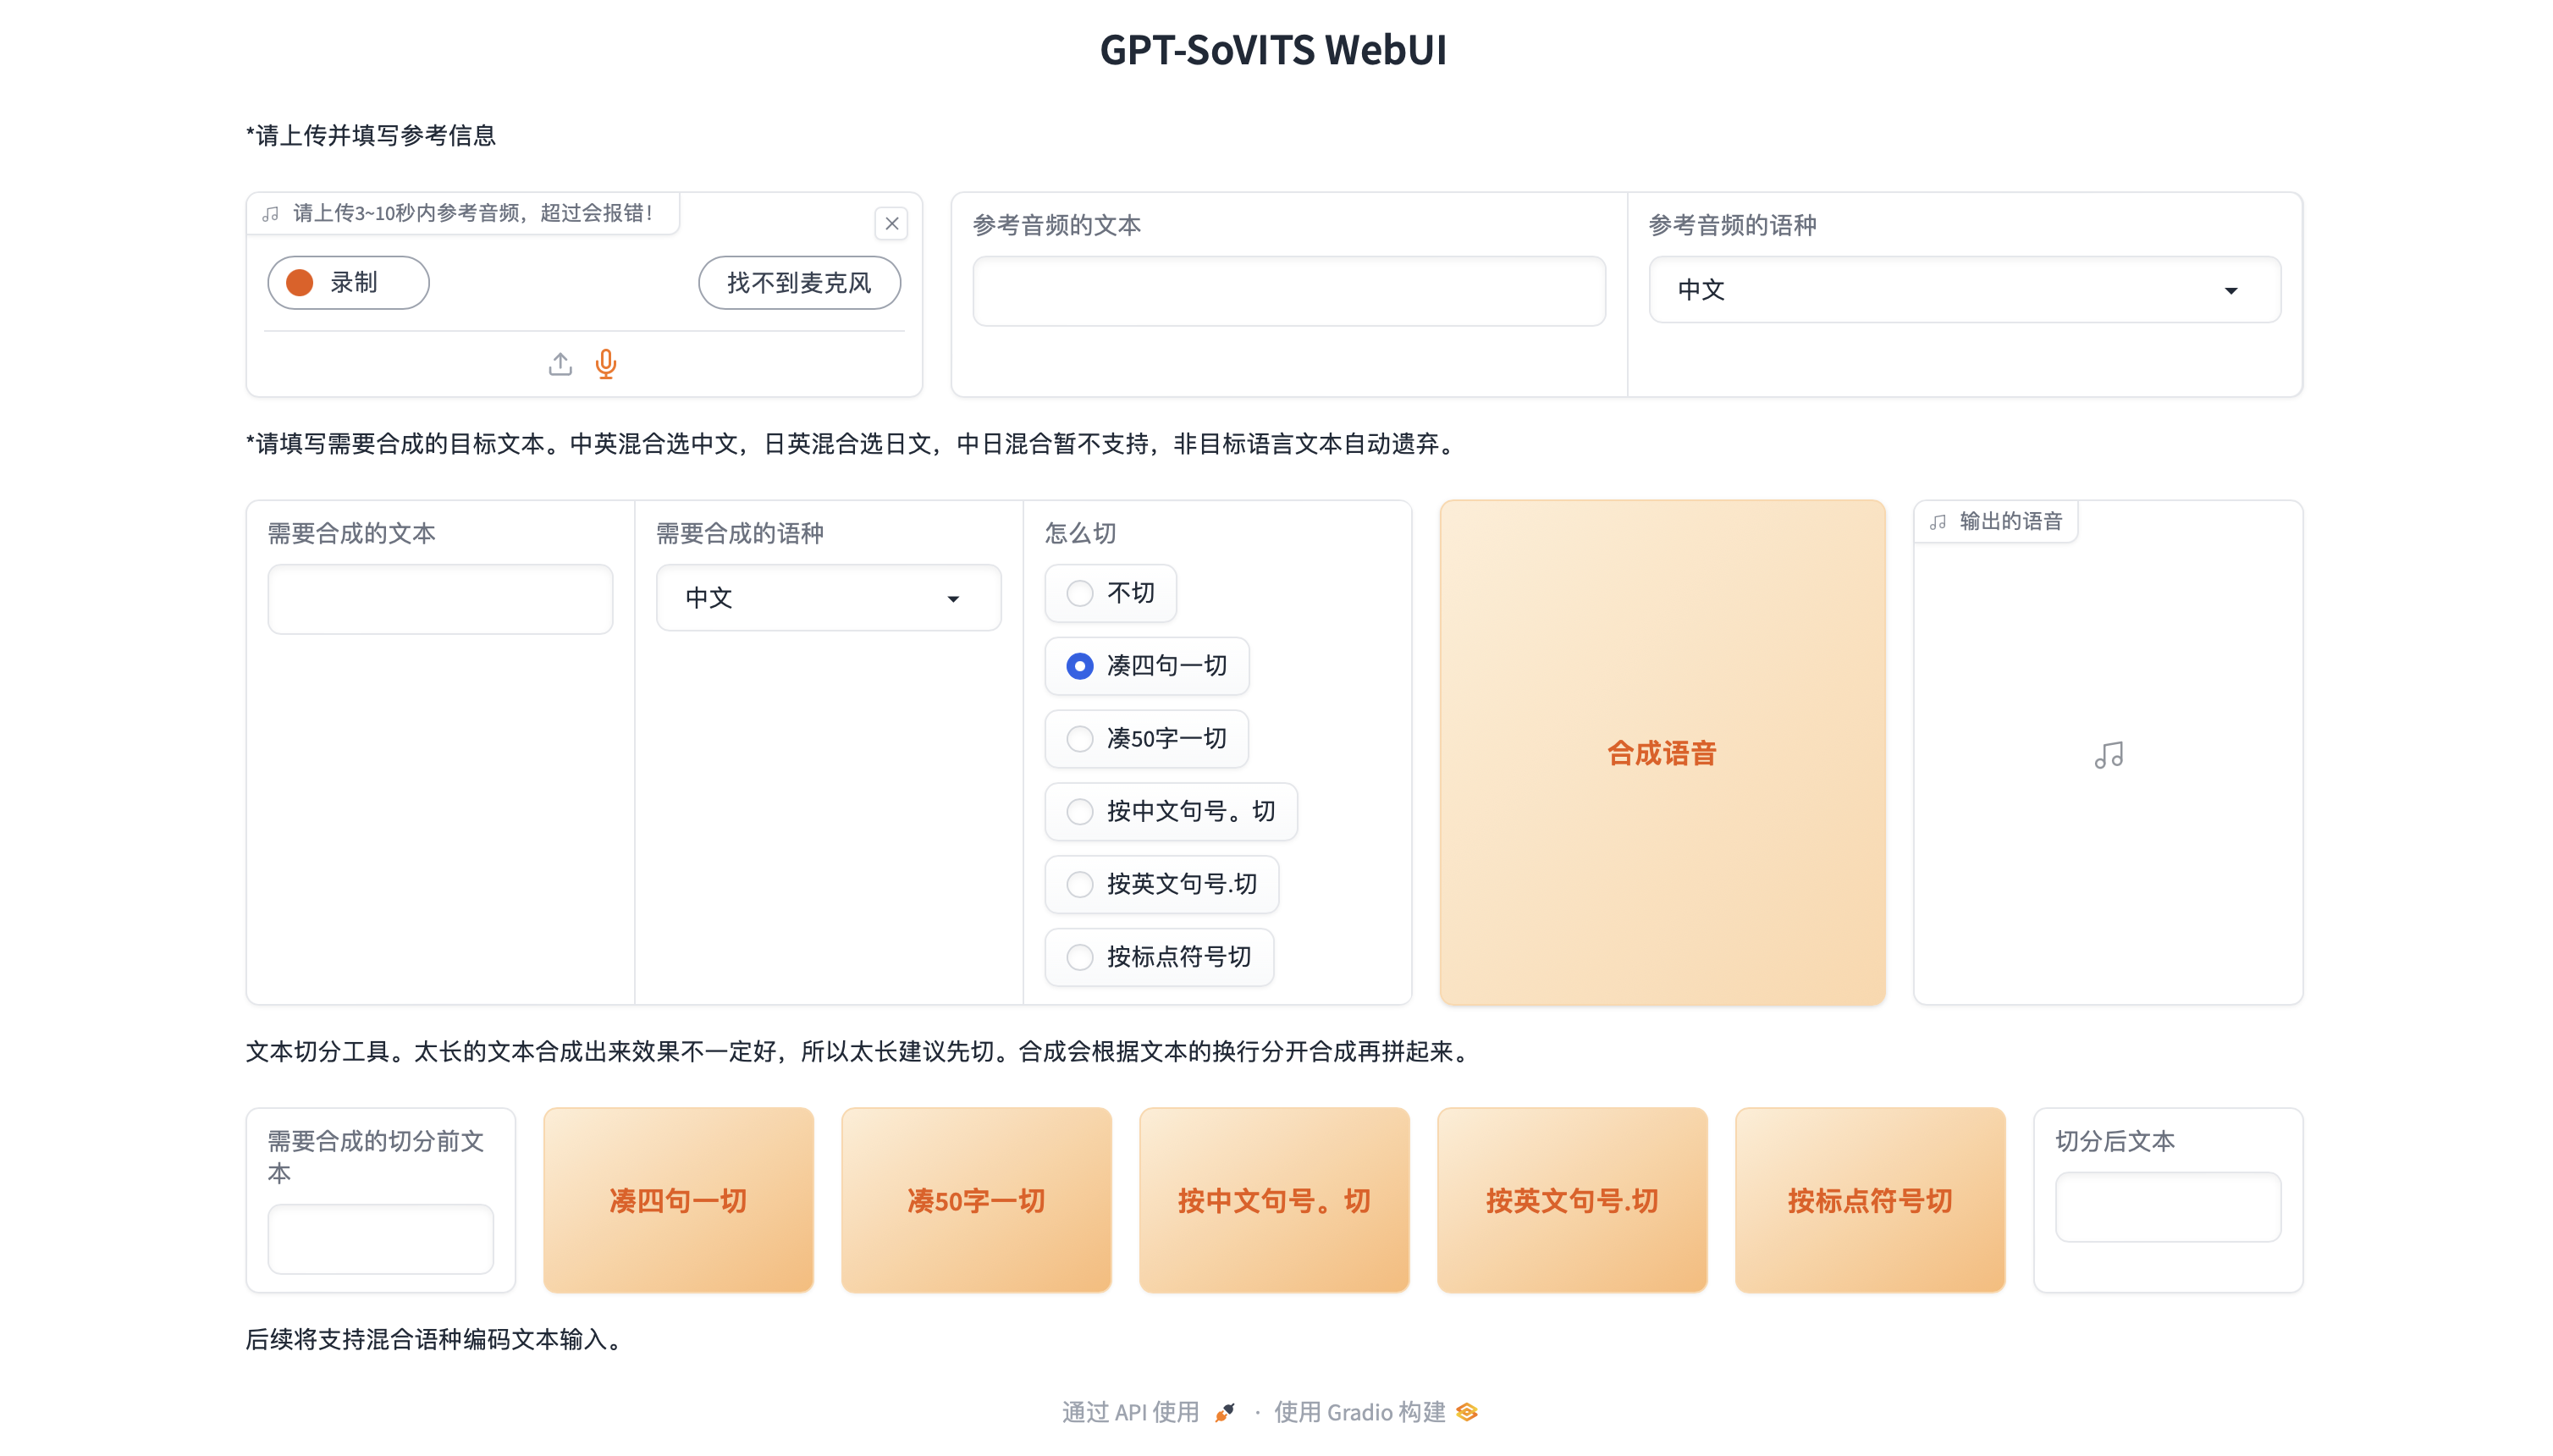Click the Gradio logo icon in the footer
The height and width of the screenshot is (1456, 2553).
coord(1466,1412)
